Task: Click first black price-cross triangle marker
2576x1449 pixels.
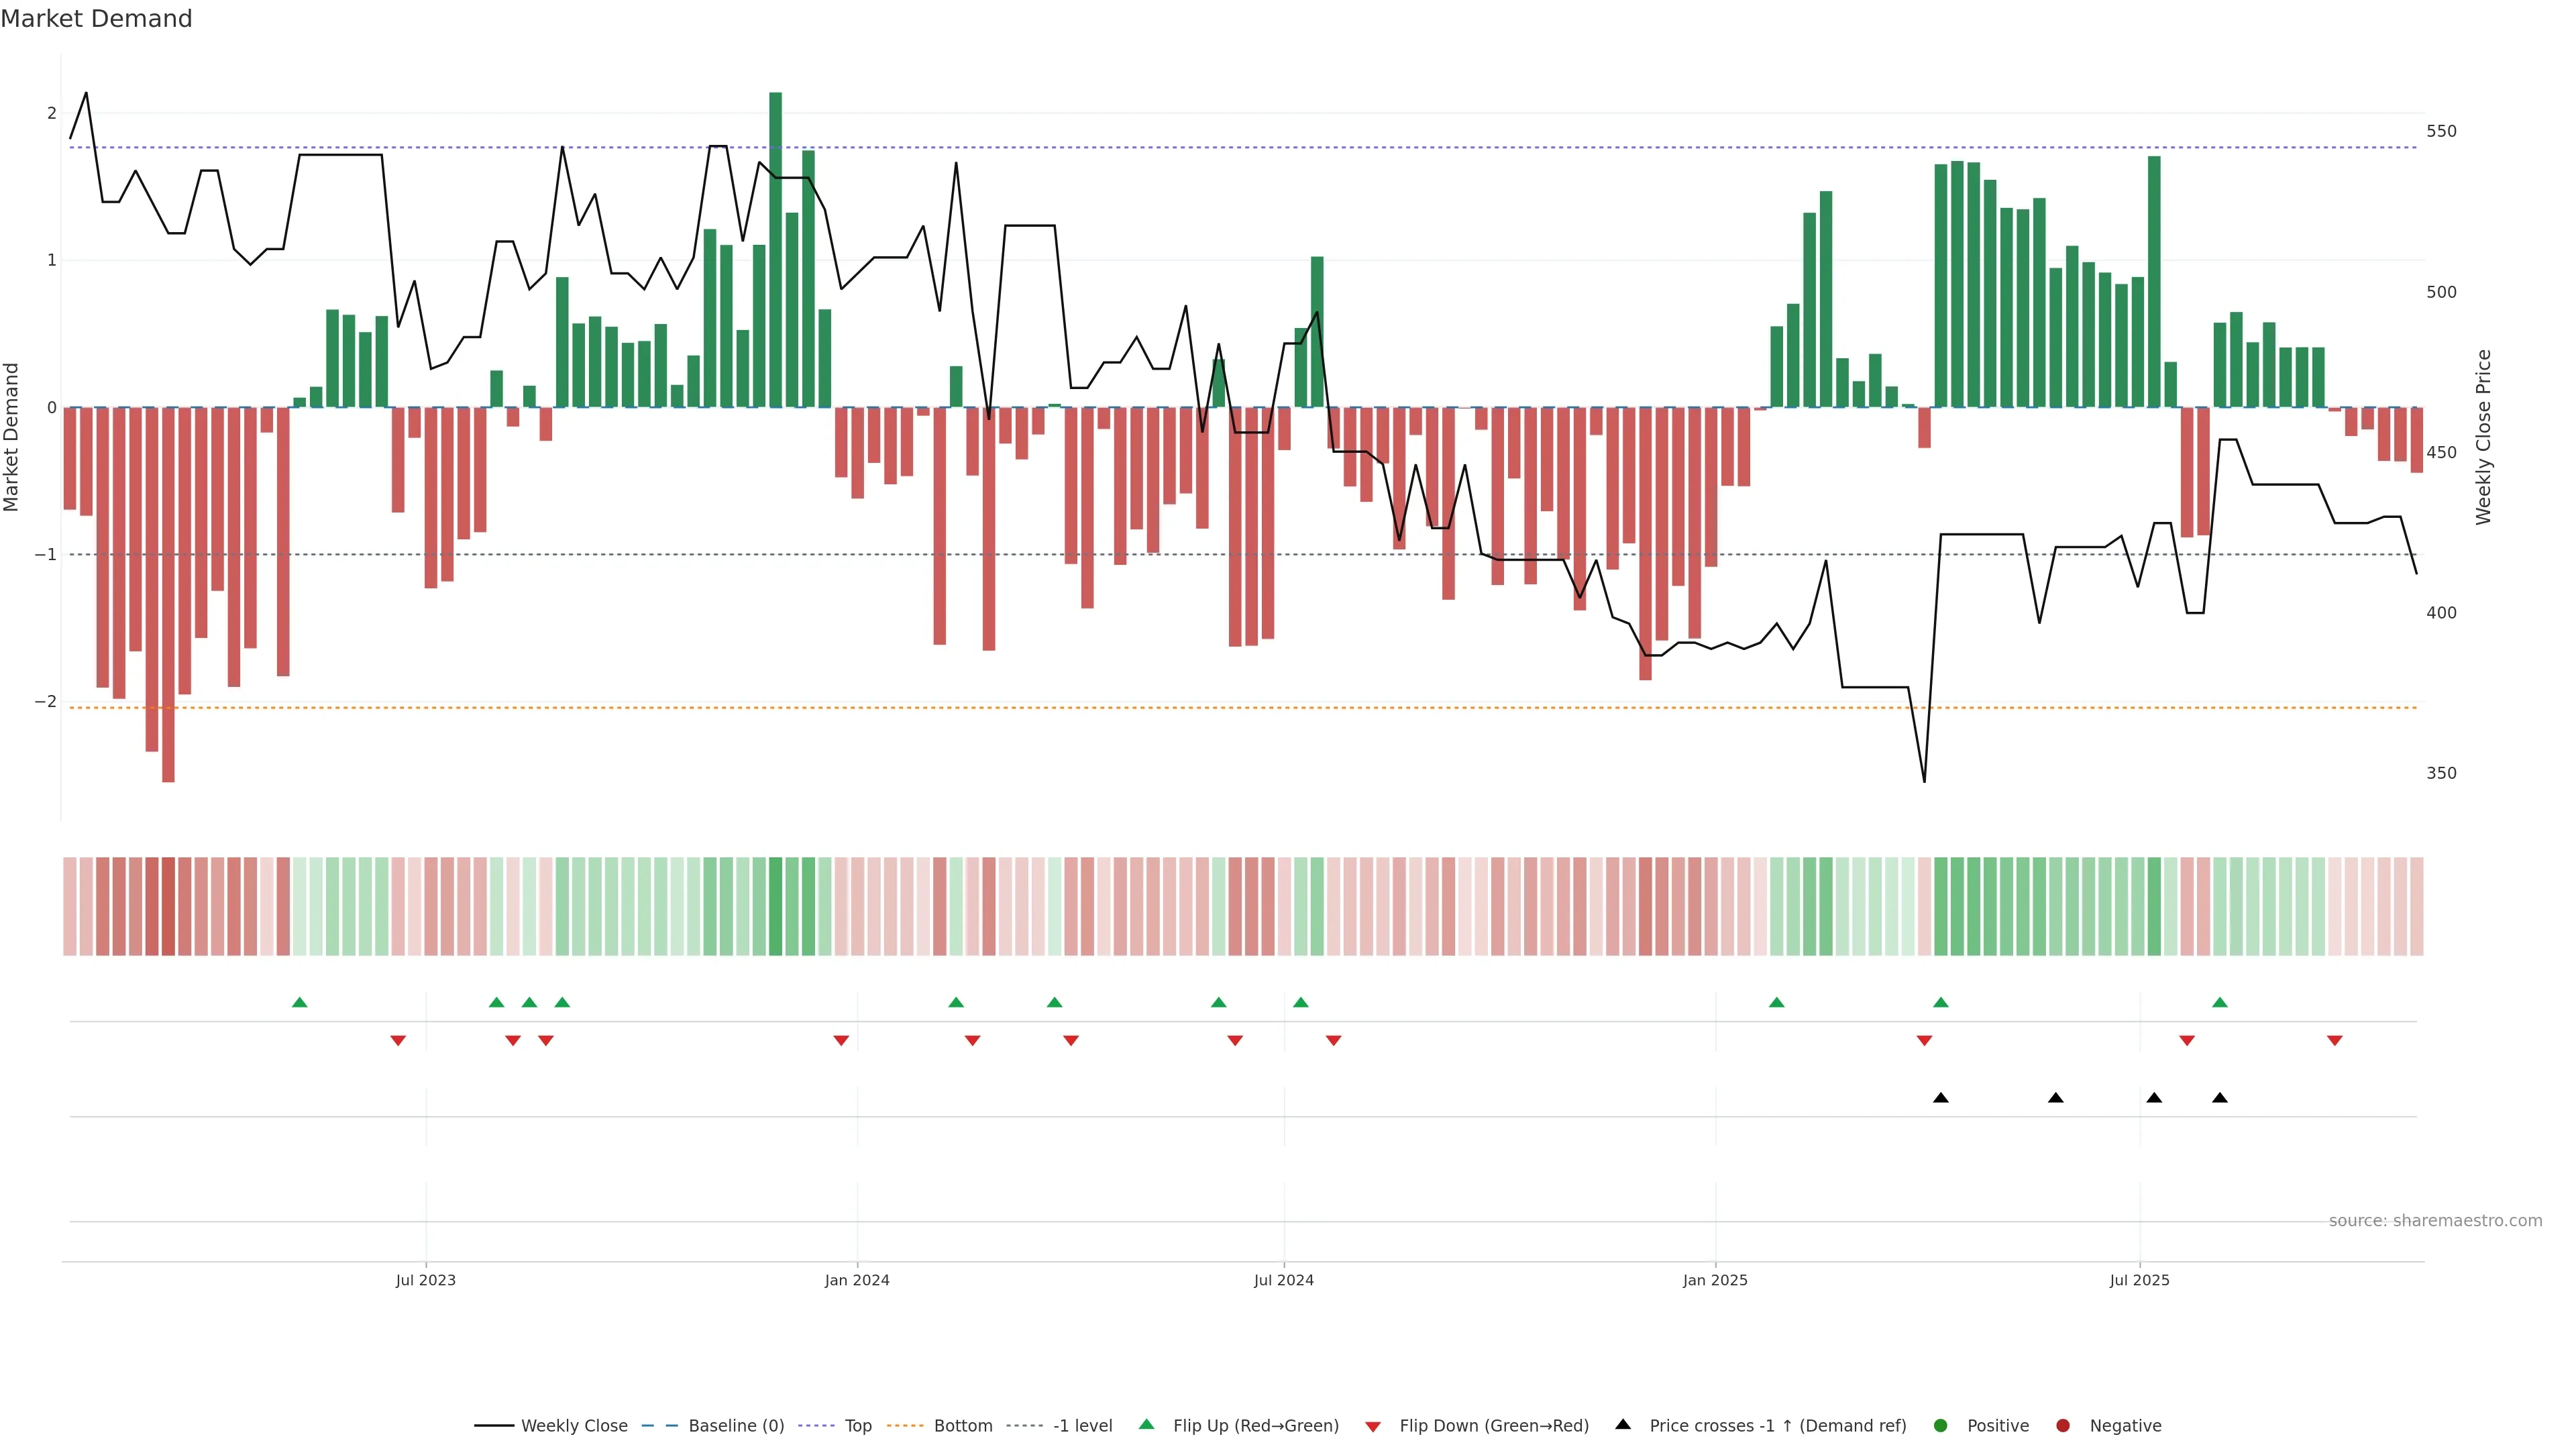Action: 1941,1098
